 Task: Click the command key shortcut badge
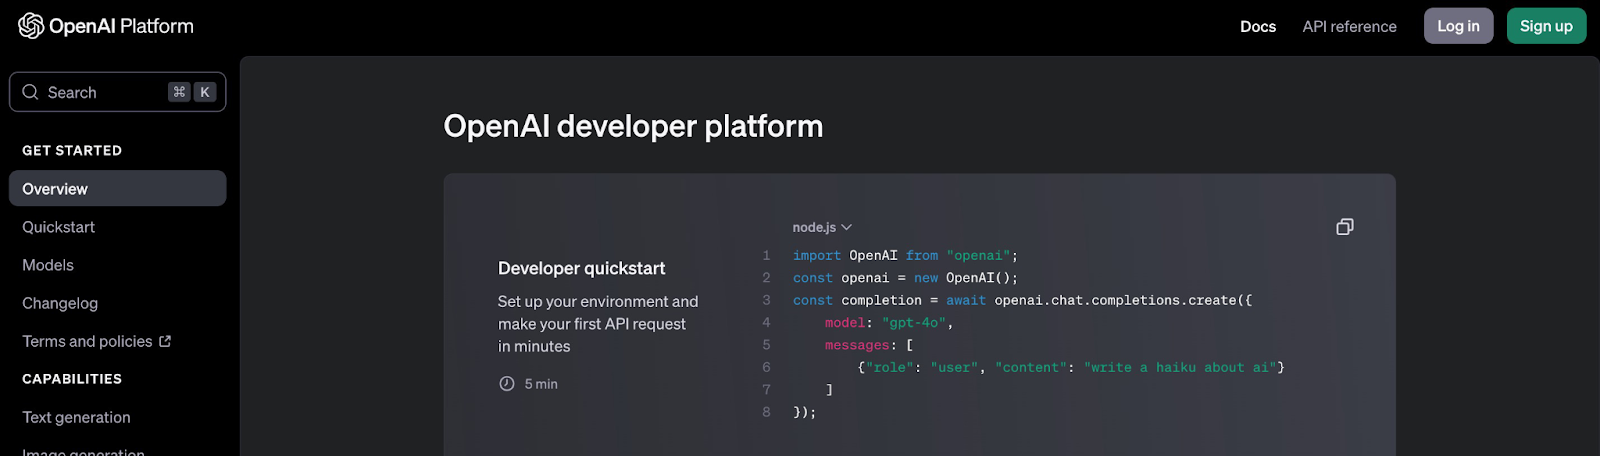click(179, 92)
